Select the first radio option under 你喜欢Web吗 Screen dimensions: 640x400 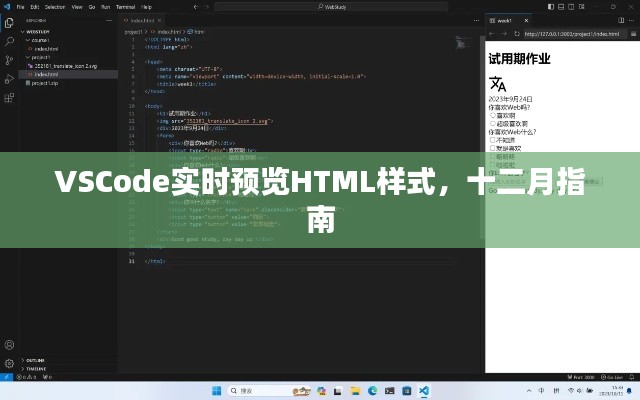tap(493, 116)
